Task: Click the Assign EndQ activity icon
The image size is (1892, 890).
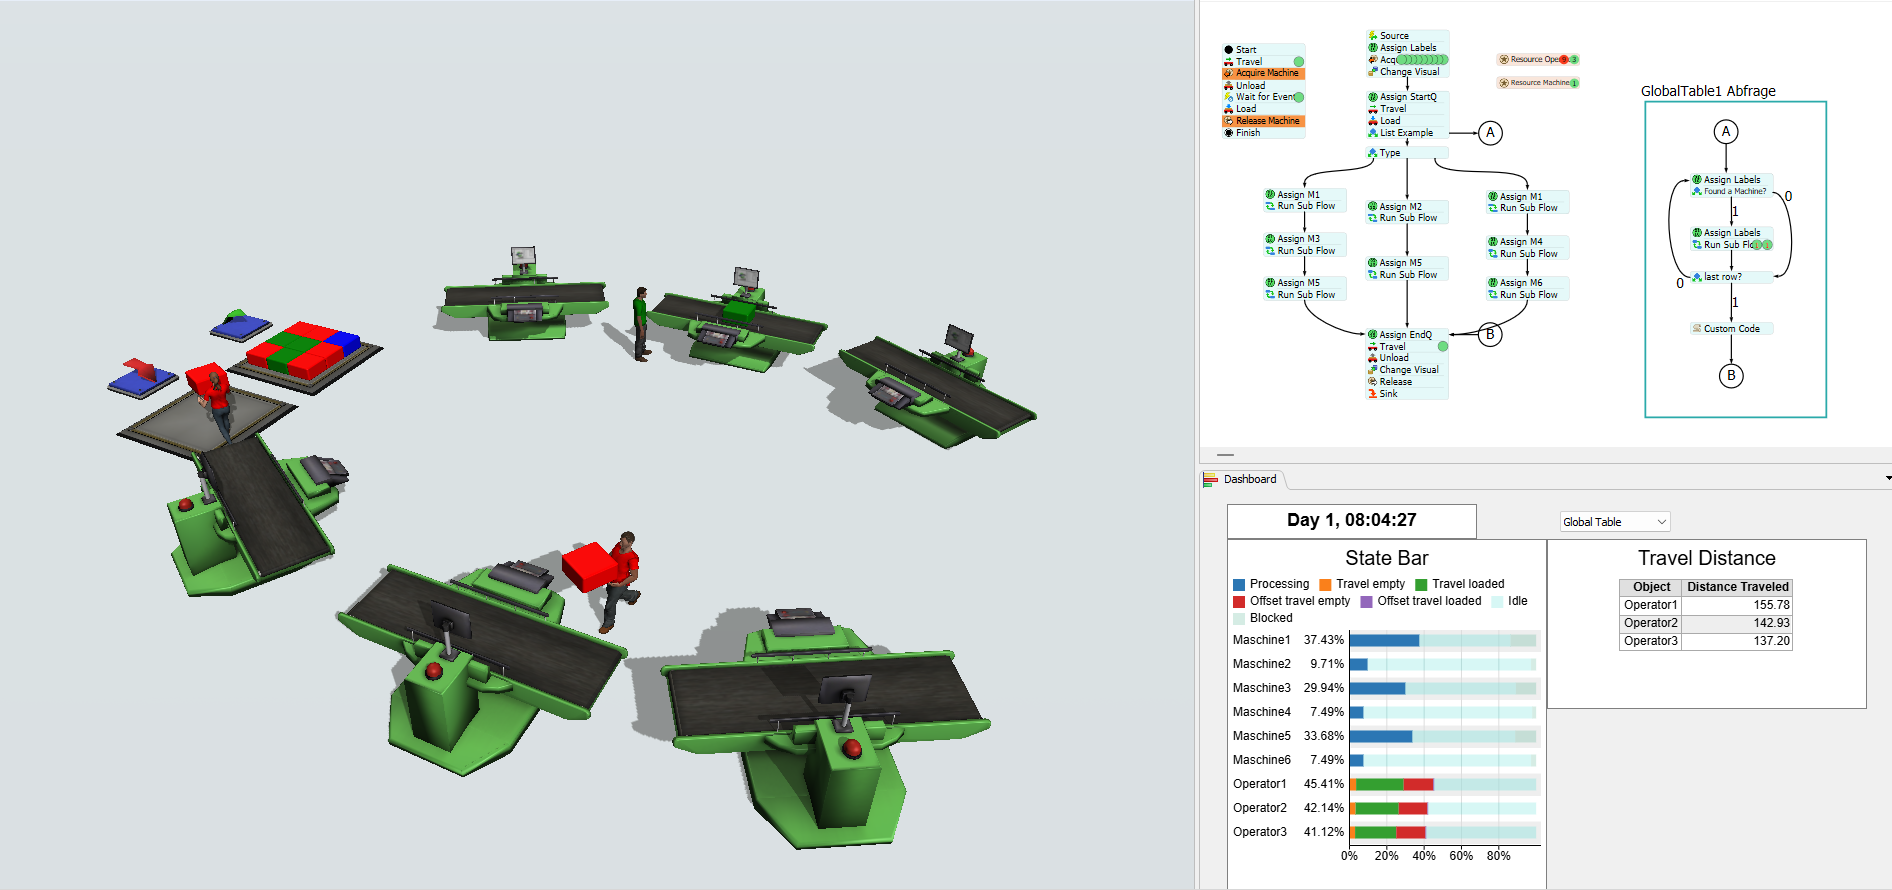Action: coord(1373,335)
